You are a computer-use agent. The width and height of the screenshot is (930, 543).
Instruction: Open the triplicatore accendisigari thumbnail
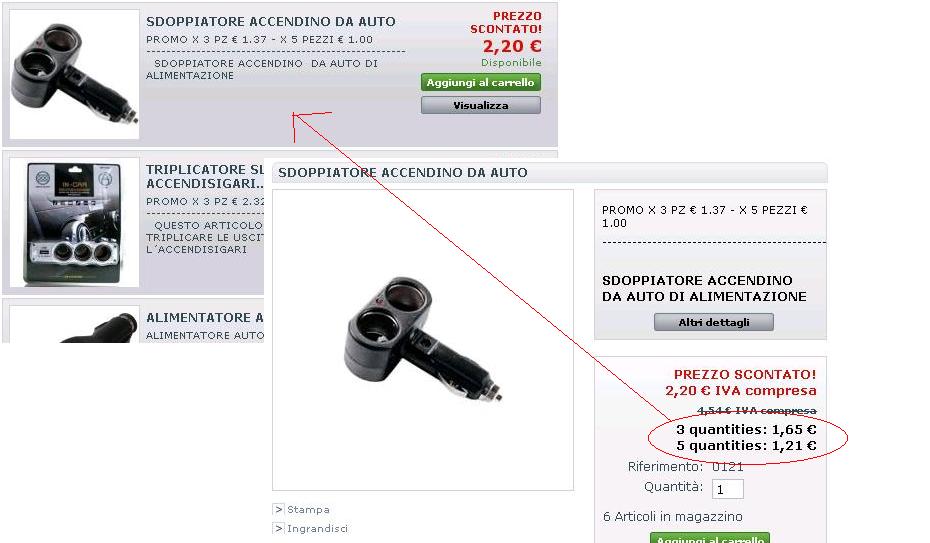[x=74, y=222]
